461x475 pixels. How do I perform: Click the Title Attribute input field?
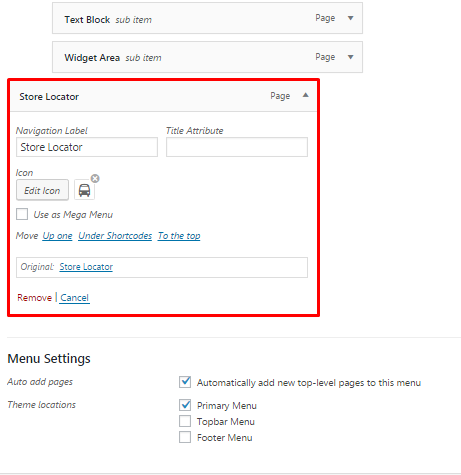[237, 147]
